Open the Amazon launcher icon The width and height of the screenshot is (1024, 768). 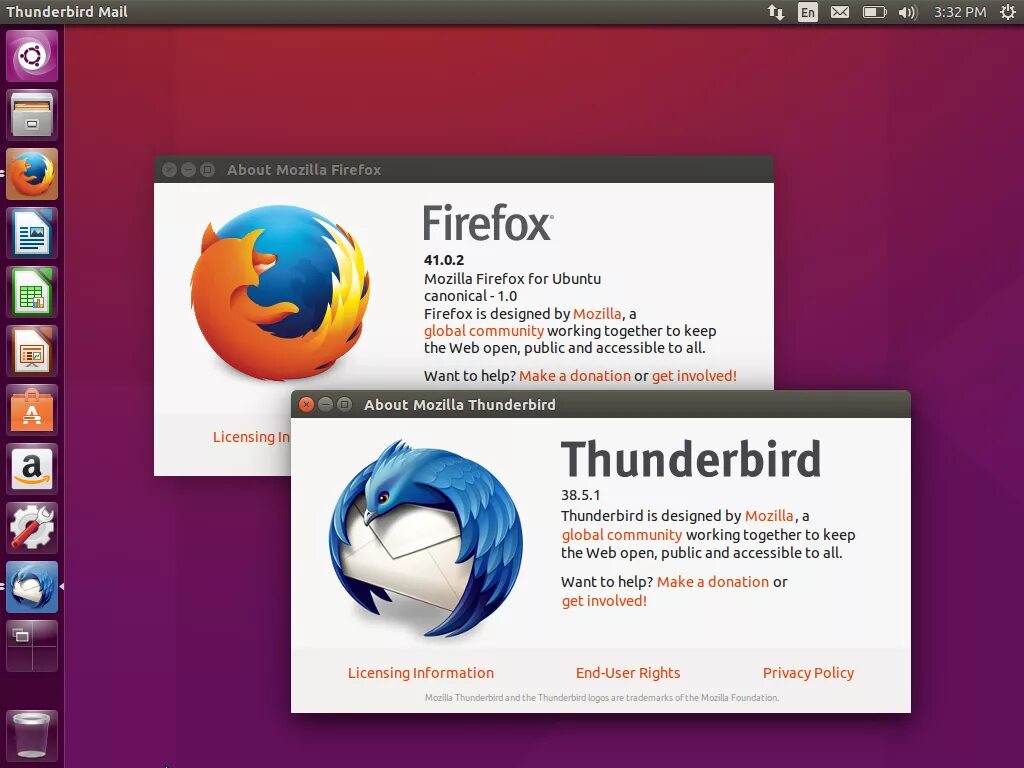[x=32, y=469]
